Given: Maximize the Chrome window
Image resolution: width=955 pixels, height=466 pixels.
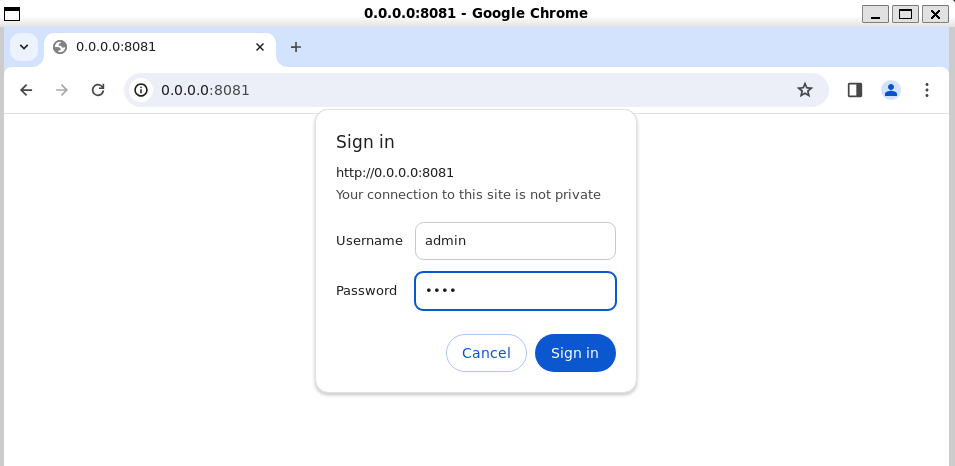Looking at the screenshot, I should pyautogui.click(x=906, y=13).
